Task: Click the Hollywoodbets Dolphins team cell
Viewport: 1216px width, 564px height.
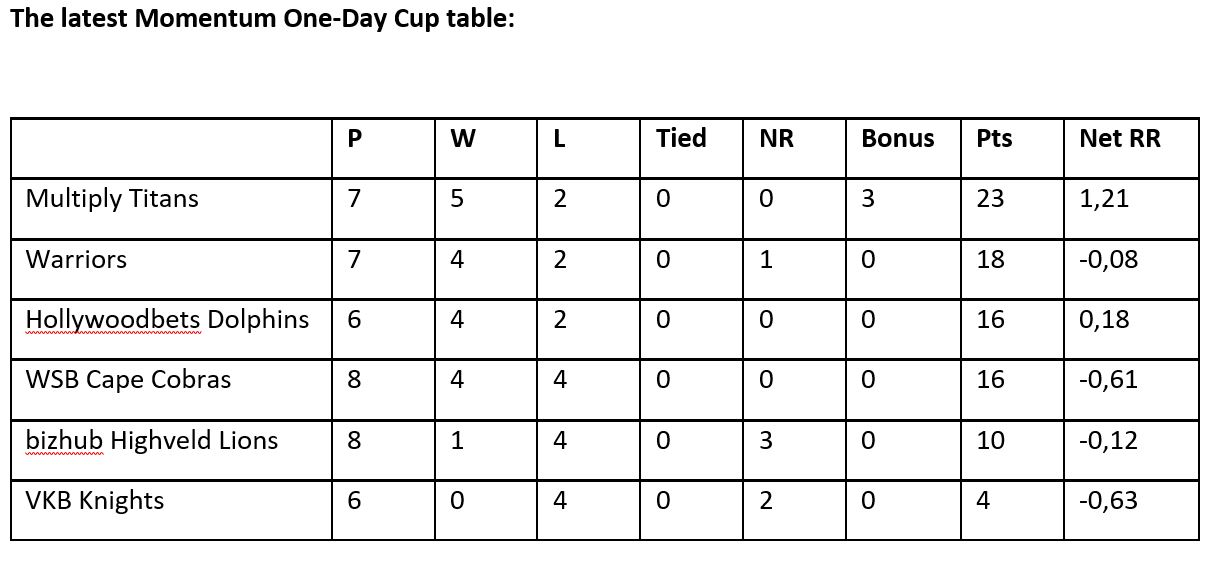Action: tap(171, 329)
